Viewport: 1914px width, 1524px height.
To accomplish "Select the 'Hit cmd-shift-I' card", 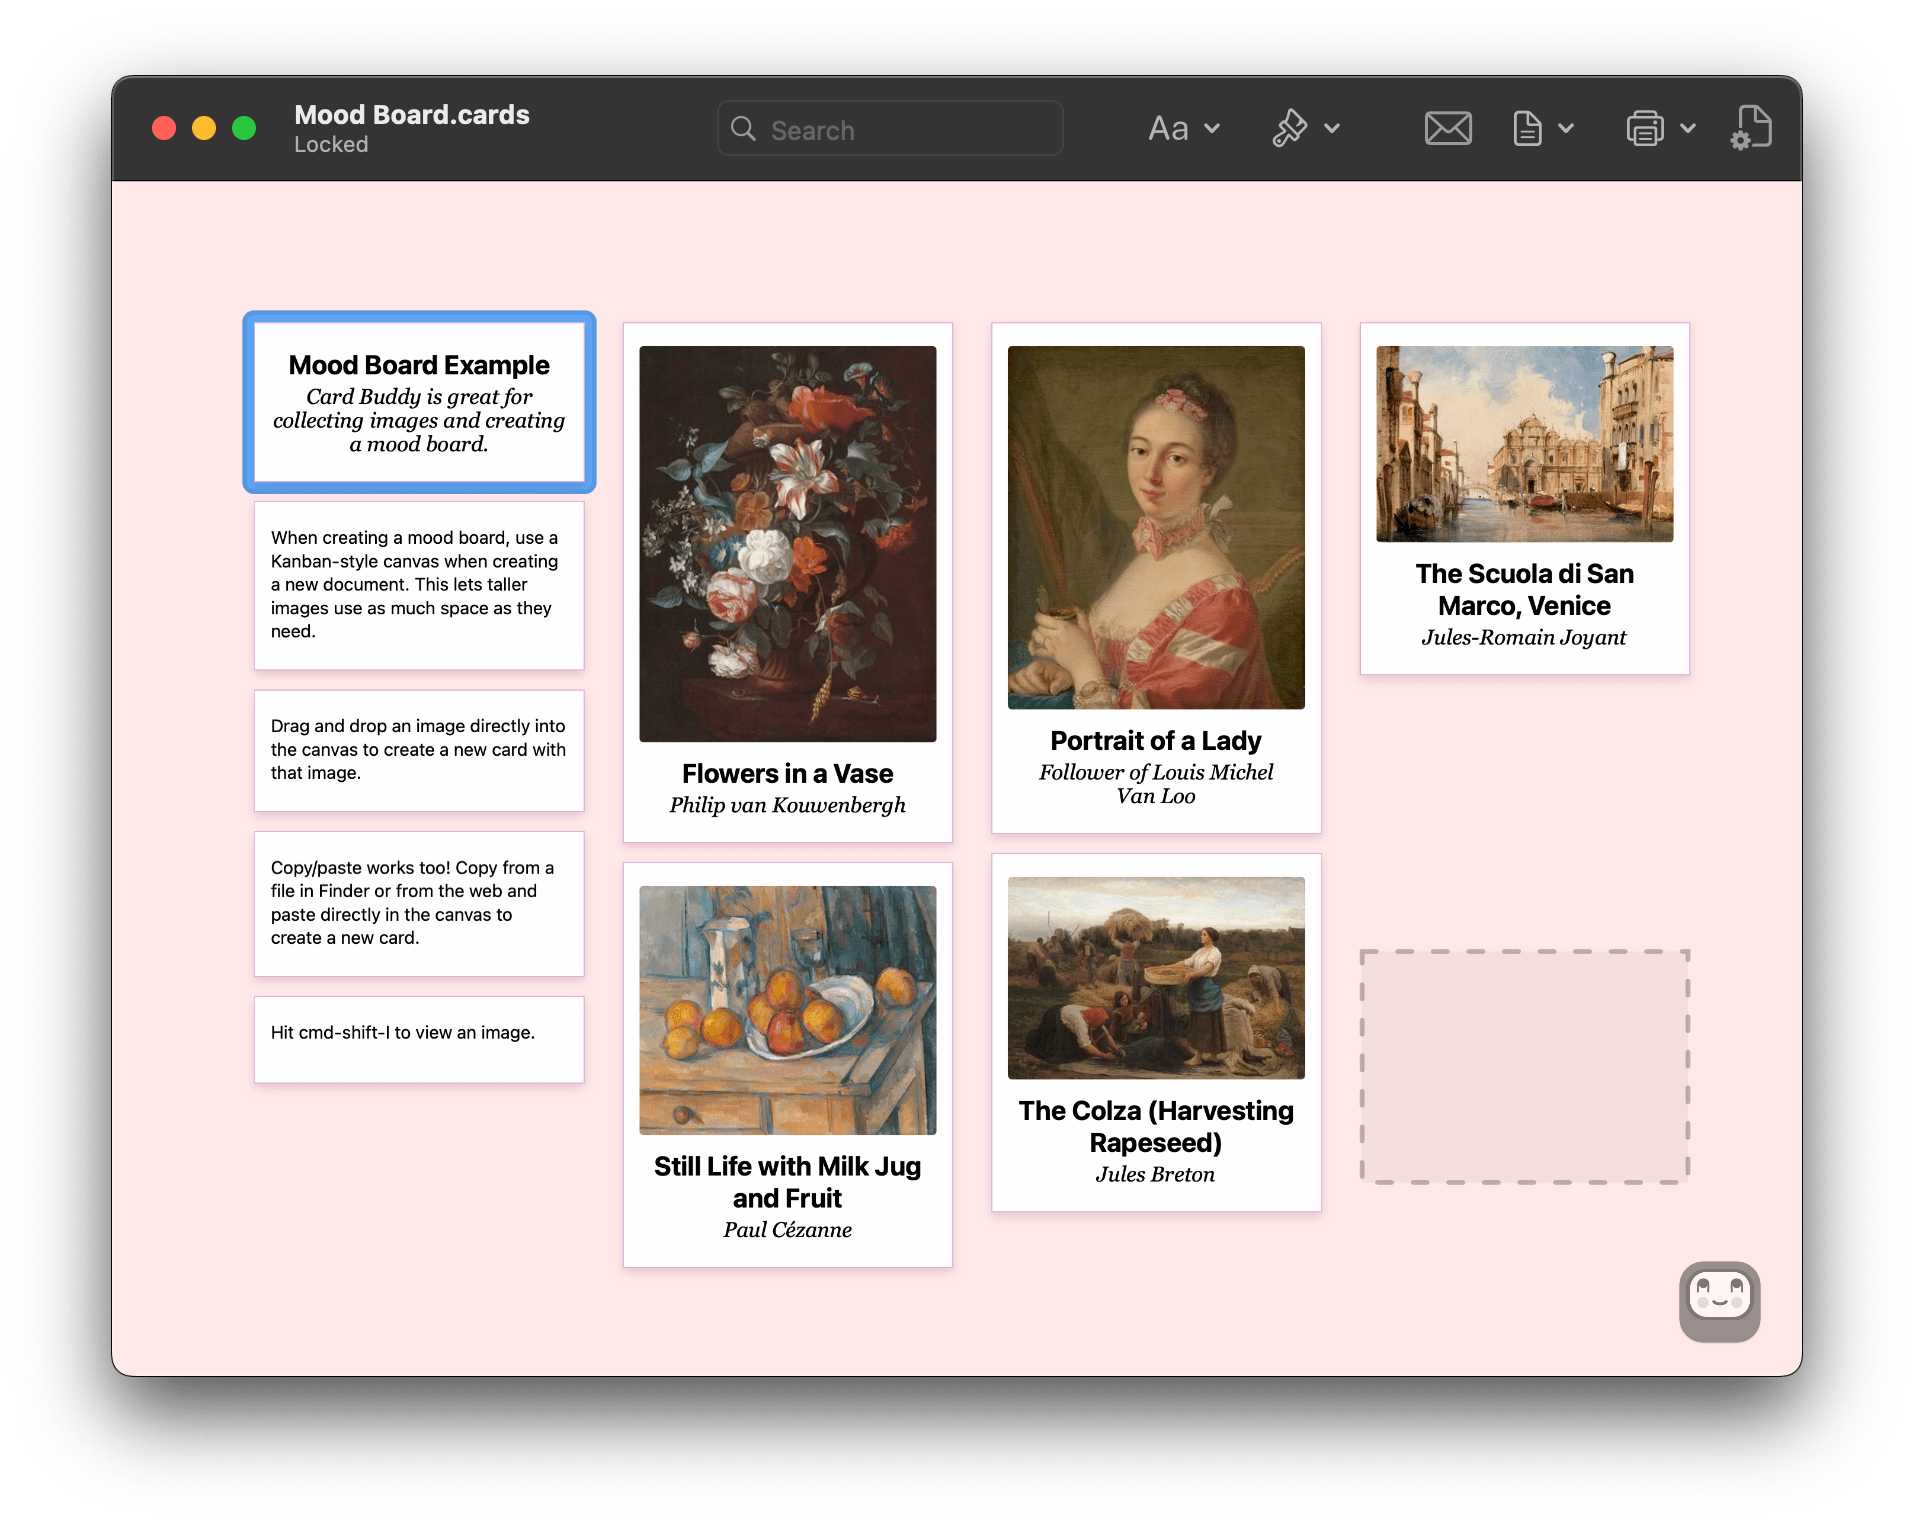I will click(x=419, y=1039).
